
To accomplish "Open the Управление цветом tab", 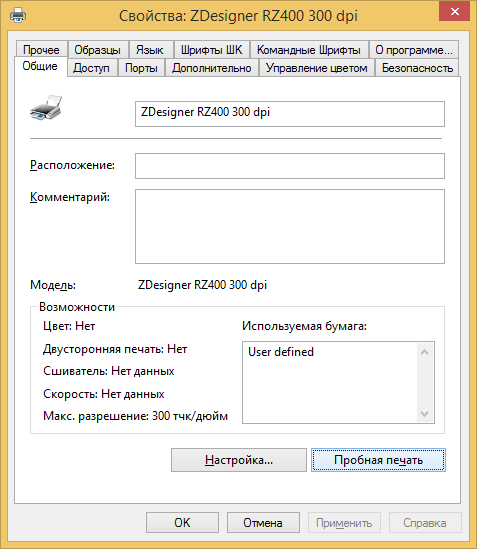I will point(317,68).
